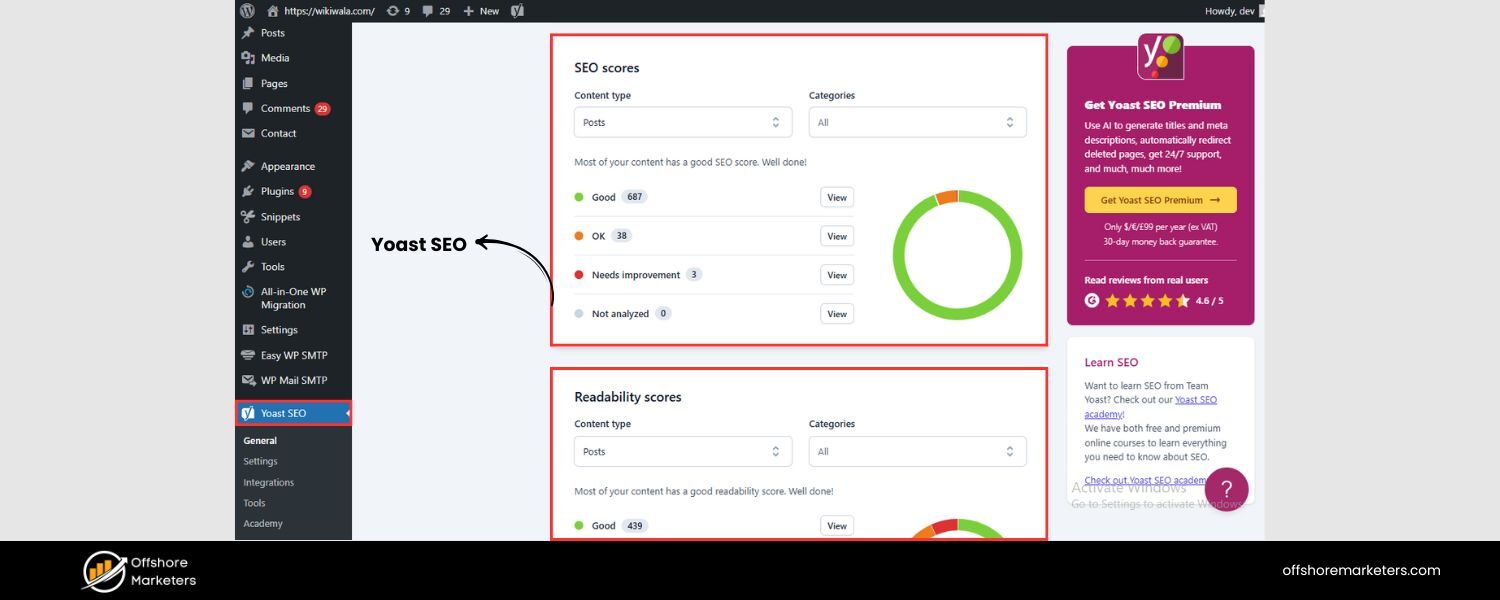Viewport: 1500px width, 600px height.
Task: View posts with Good SEO score
Action: pos(836,198)
